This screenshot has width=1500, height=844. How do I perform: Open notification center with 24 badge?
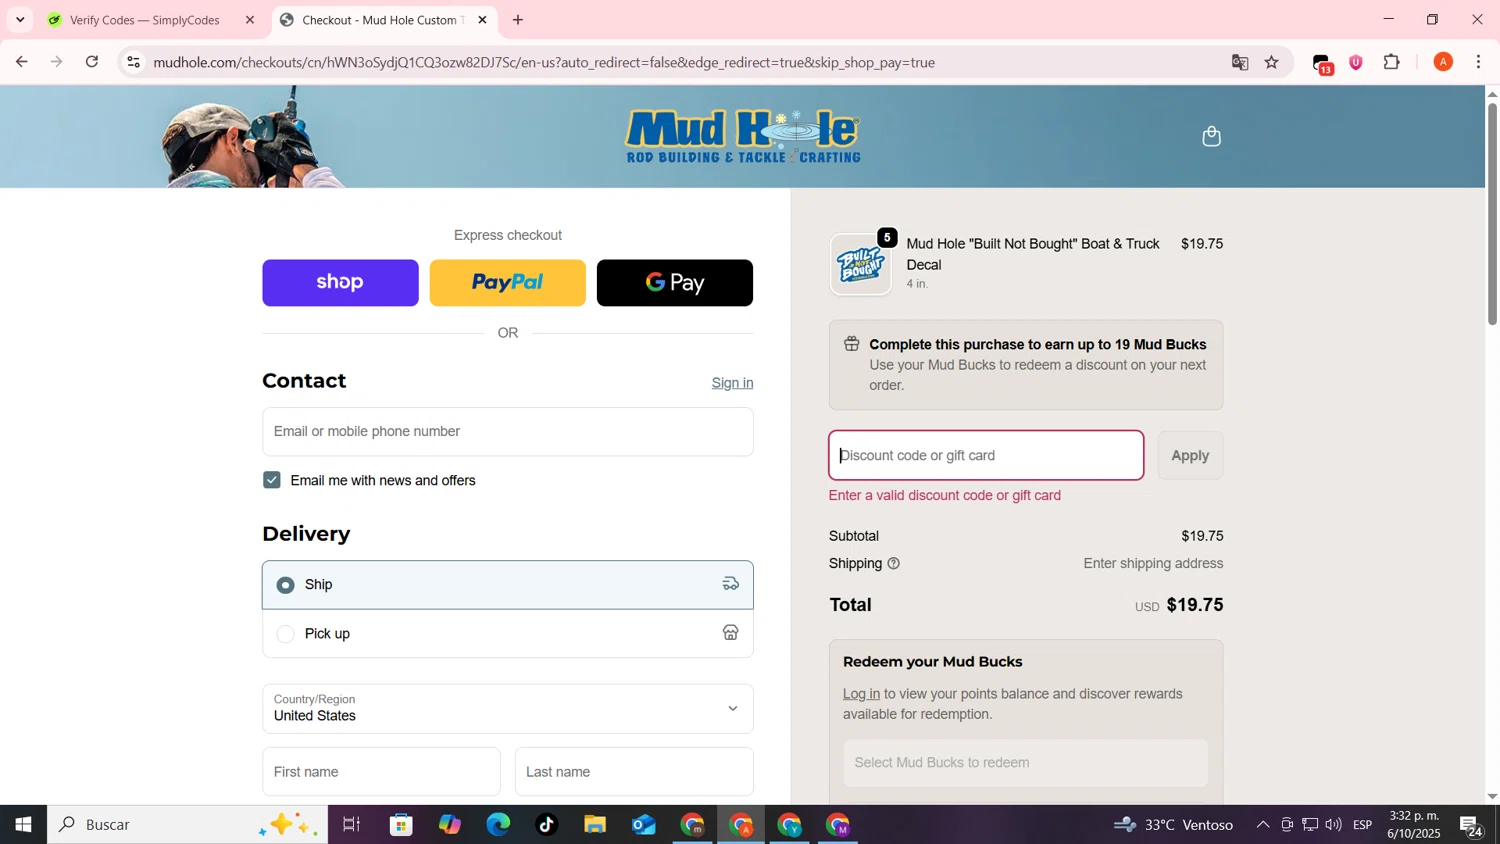[1471, 826]
